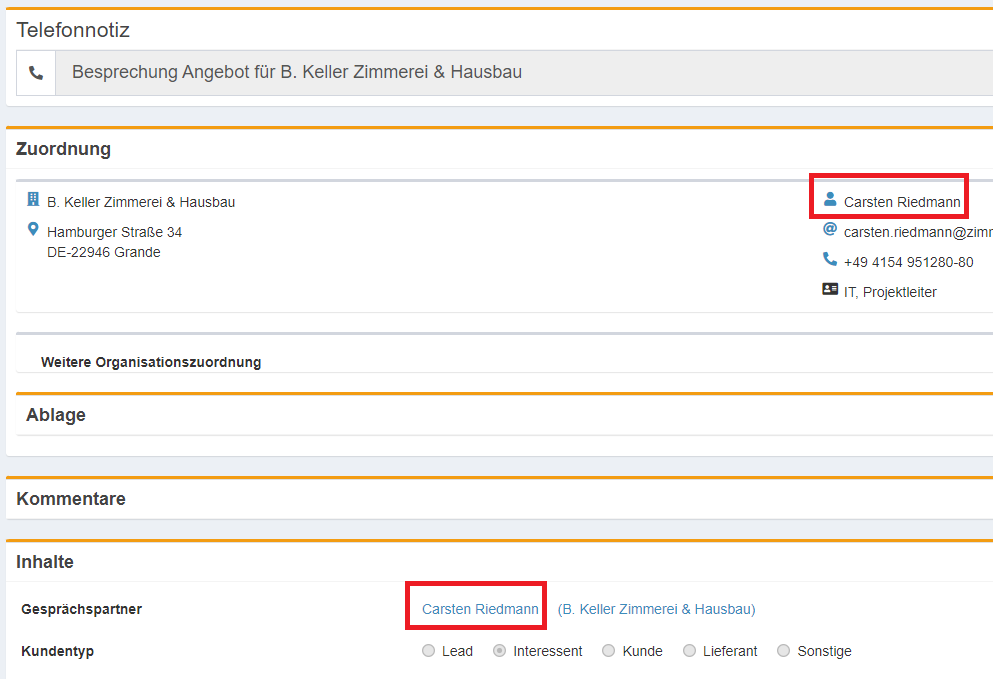
Task: Collapse the Zuordnung section header
Action: 64,150
